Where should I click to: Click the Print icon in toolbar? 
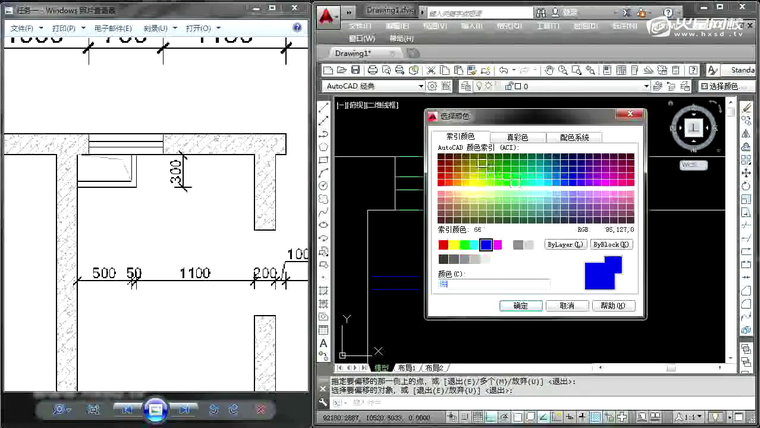pyautogui.click(x=372, y=70)
